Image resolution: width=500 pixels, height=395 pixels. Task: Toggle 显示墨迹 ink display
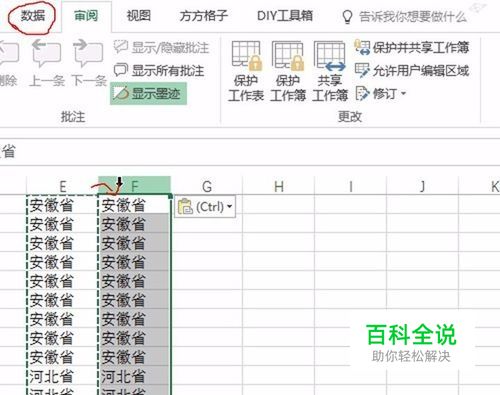tap(148, 94)
